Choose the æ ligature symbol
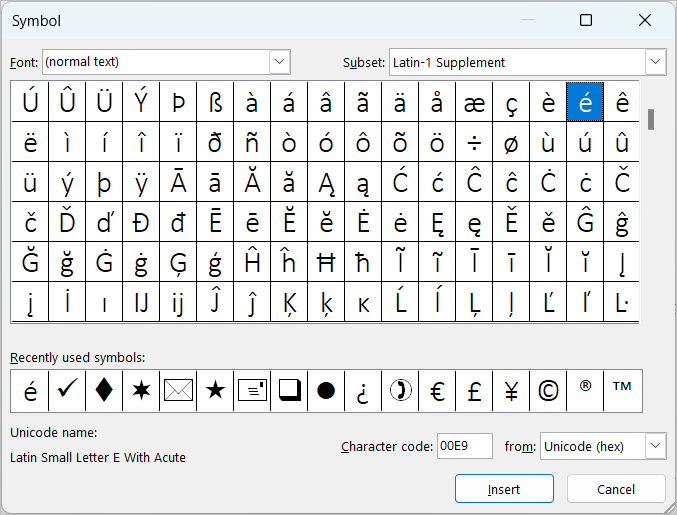 [474, 102]
